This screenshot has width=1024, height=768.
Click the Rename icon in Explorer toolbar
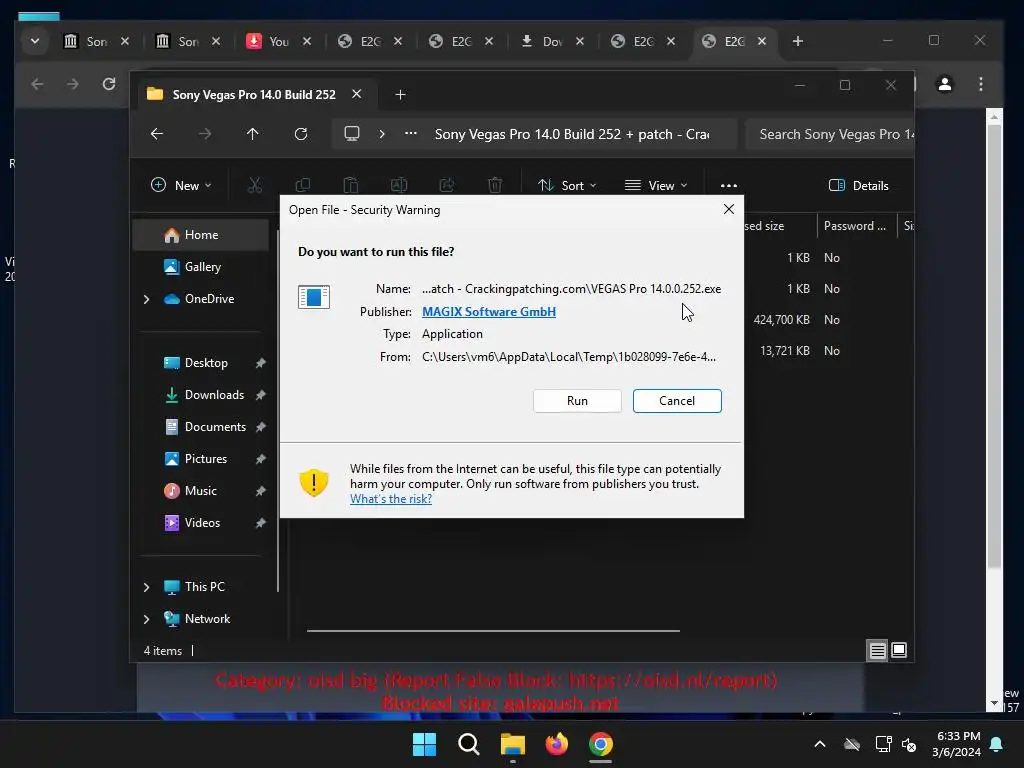pyautogui.click(x=399, y=185)
